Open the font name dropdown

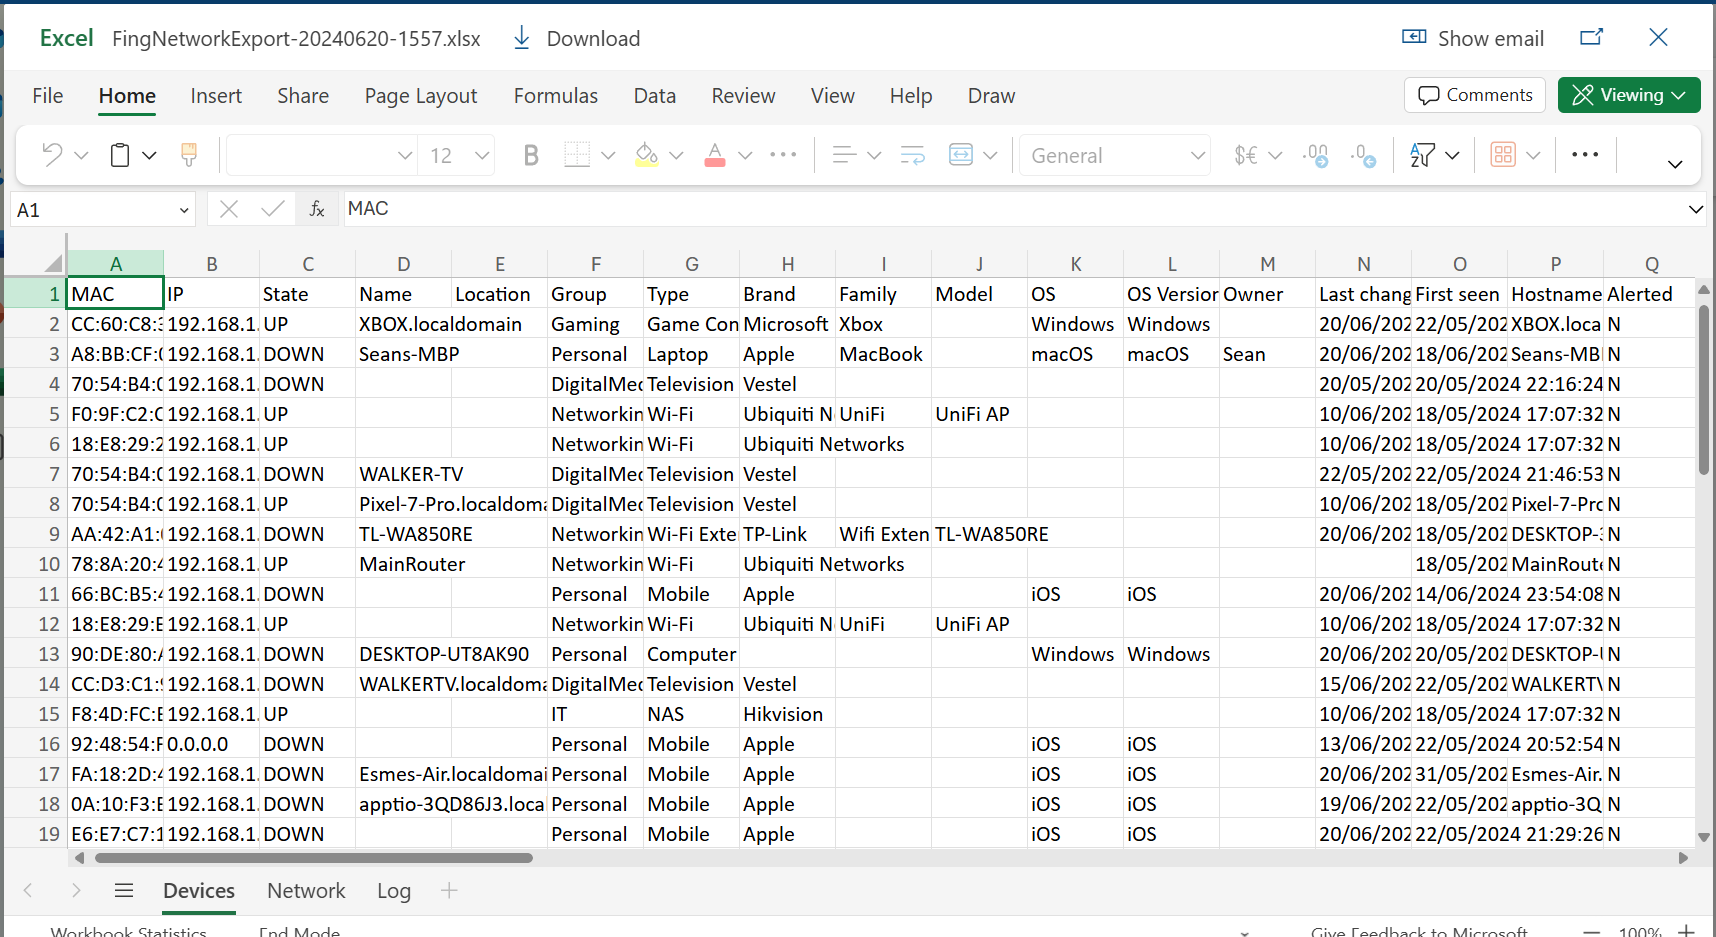click(404, 155)
